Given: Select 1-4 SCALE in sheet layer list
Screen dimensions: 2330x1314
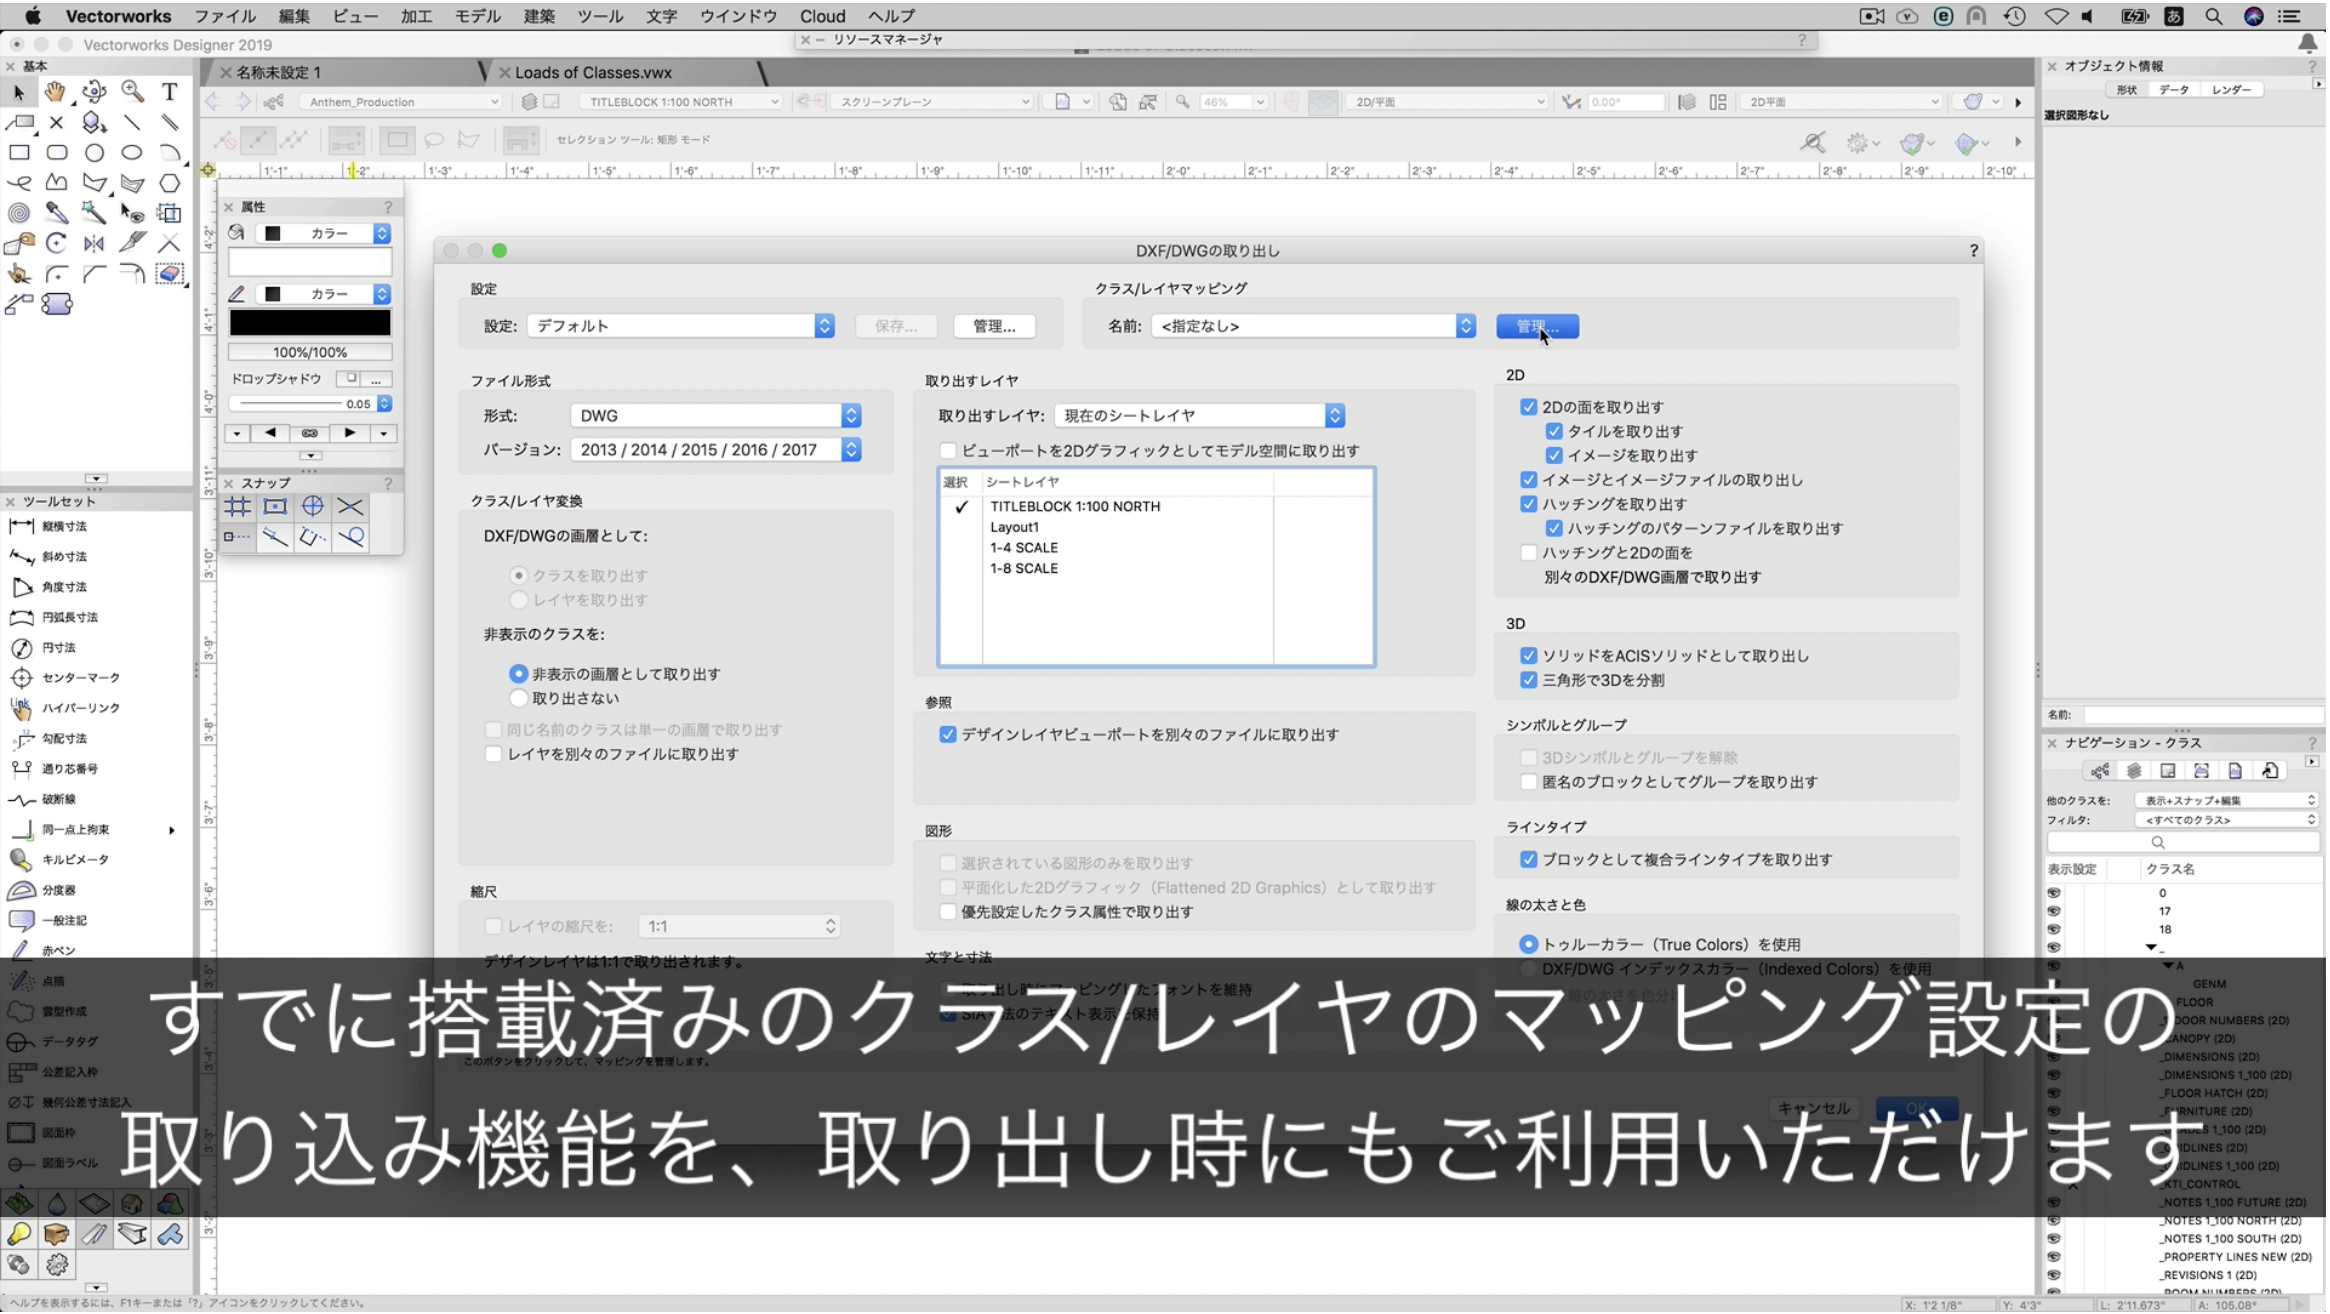Looking at the screenshot, I should (x=1025, y=548).
